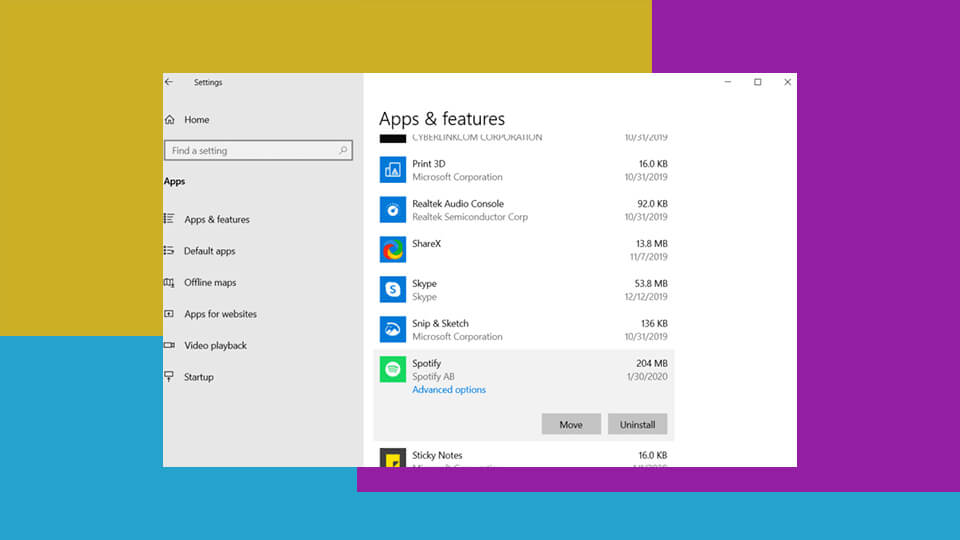The image size is (960, 540).
Task: Select the Startup sidebar icon
Action: (x=169, y=376)
